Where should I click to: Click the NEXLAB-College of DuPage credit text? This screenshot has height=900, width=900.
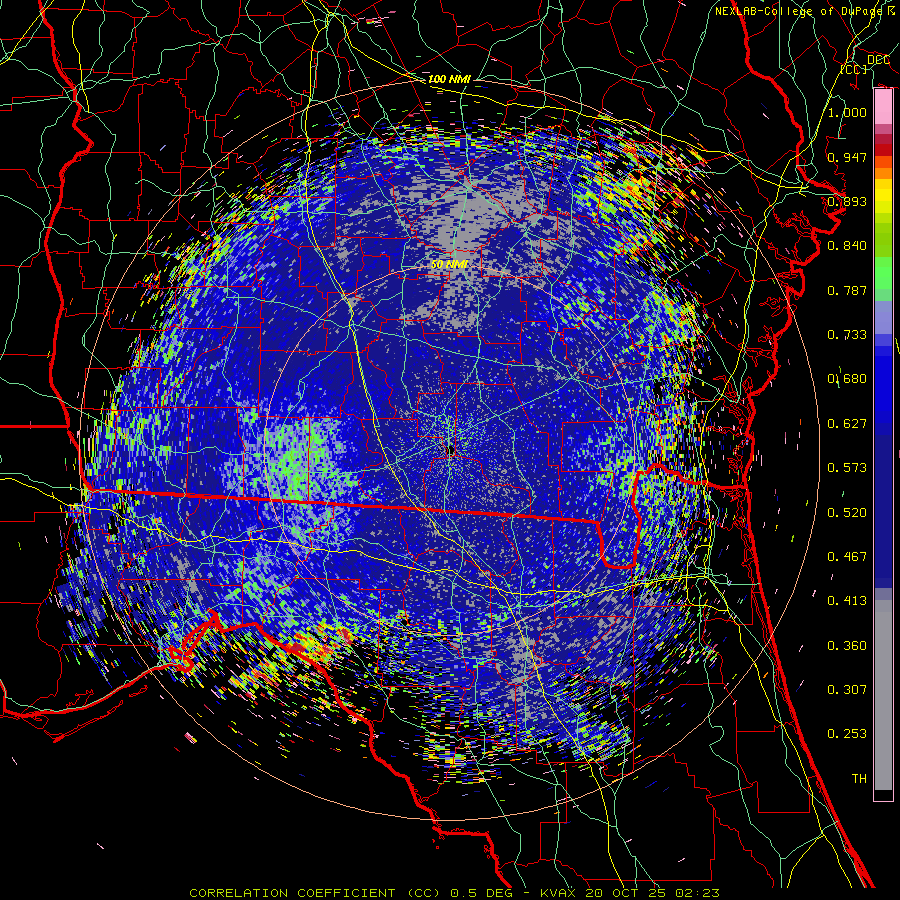point(798,11)
